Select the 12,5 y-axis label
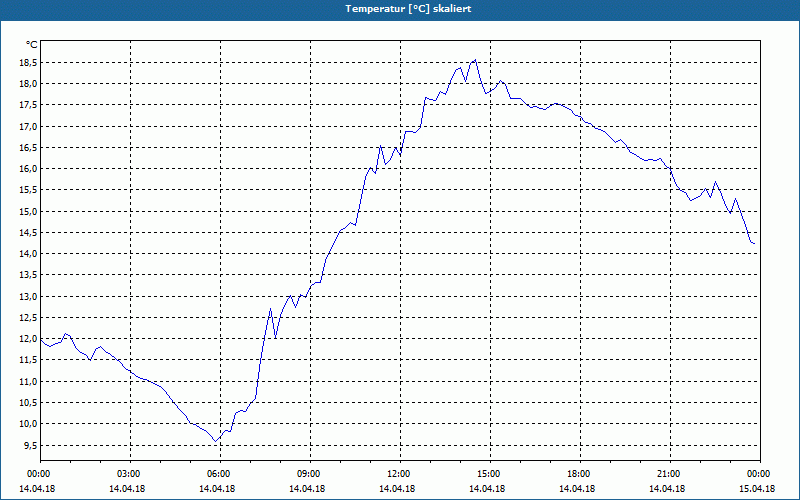Viewport: 800px width, 500px height. 29,318
